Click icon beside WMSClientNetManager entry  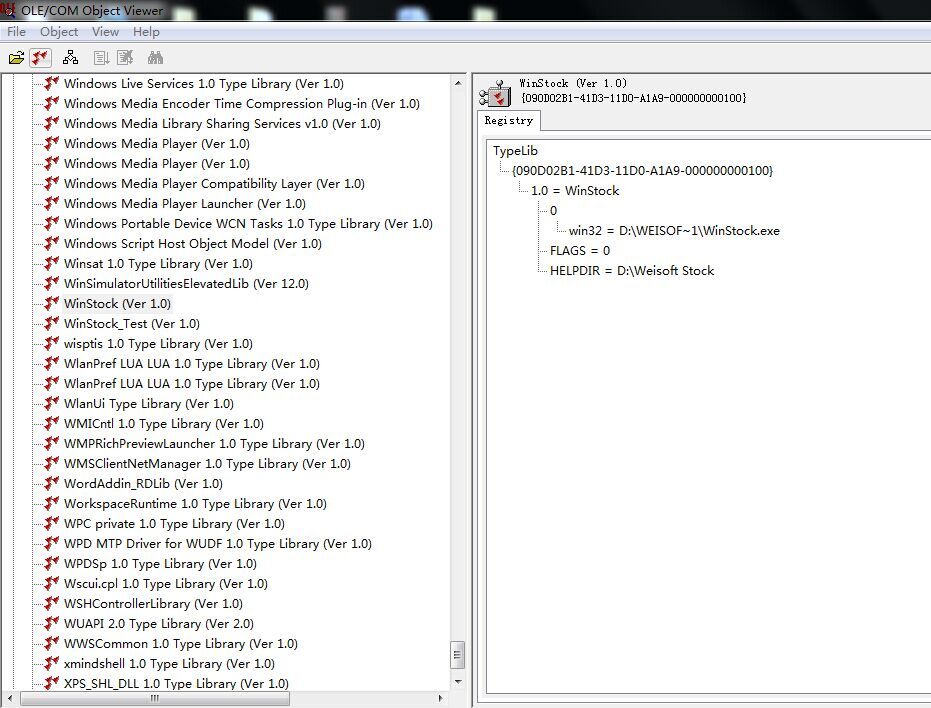click(52, 463)
